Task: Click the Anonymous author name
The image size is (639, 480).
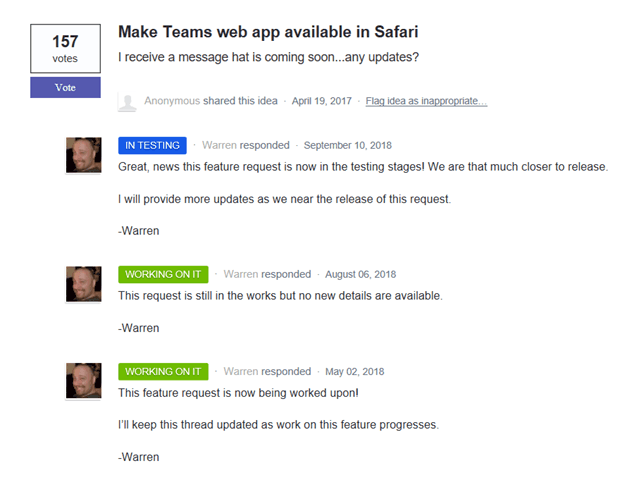Action: tap(172, 101)
